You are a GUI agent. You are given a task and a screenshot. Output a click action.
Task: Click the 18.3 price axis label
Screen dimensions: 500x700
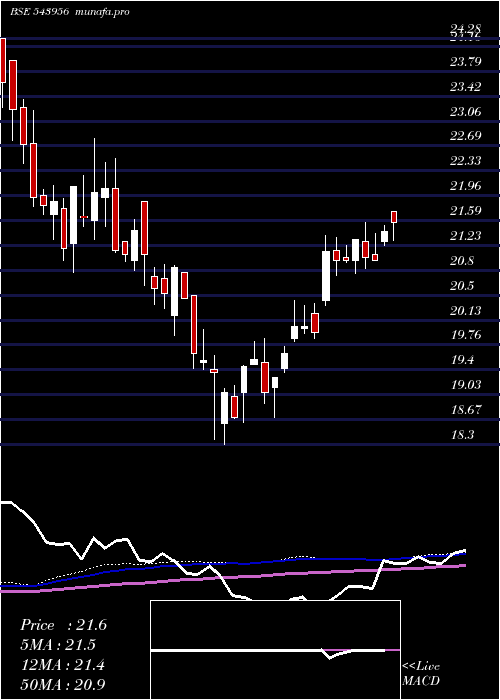tap(462, 434)
